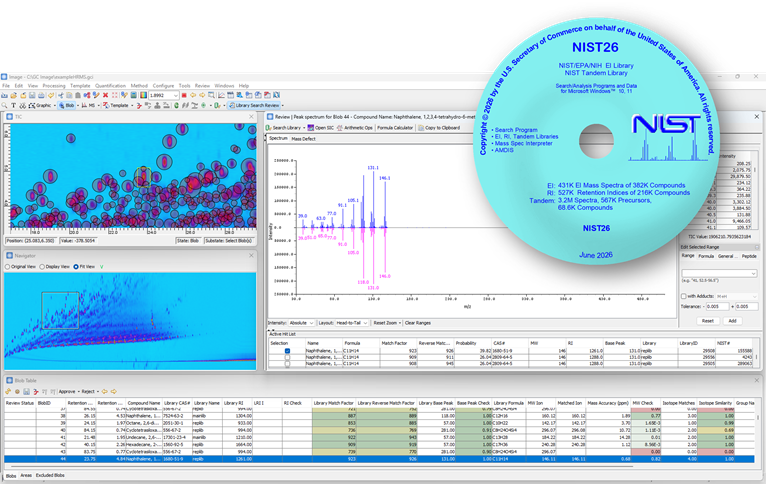Expand the Approve dropdown in Blob Table
The image size is (766, 484).
(79, 391)
